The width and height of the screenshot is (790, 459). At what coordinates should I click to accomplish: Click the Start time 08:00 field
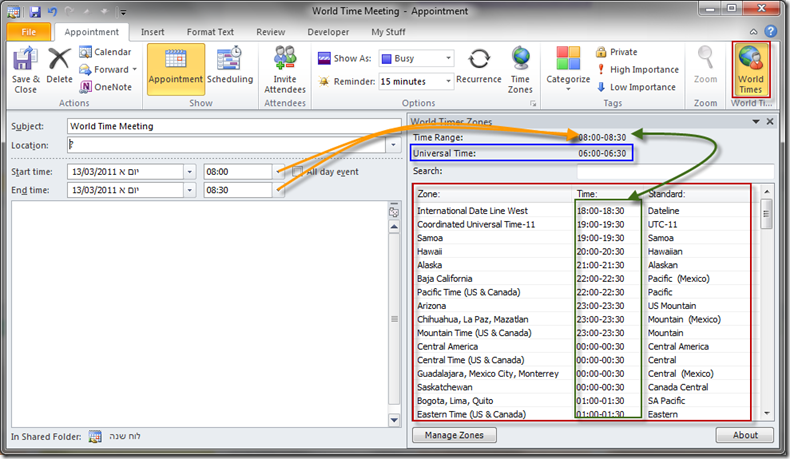point(238,172)
